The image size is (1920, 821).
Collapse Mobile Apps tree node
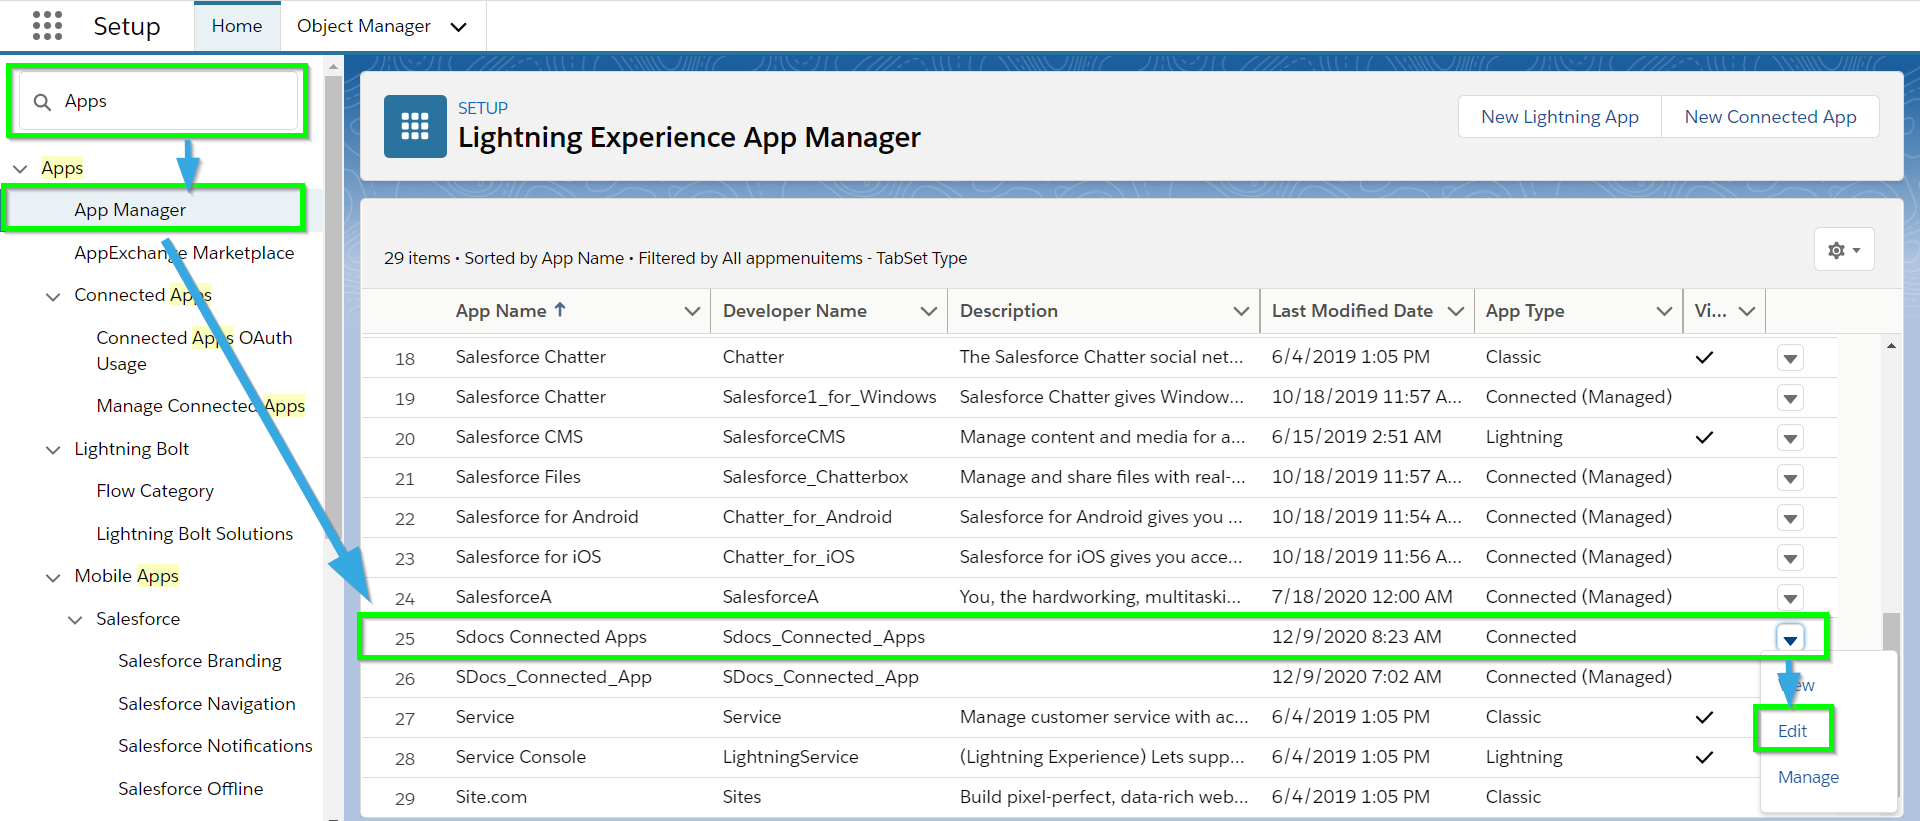pyautogui.click(x=53, y=577)
